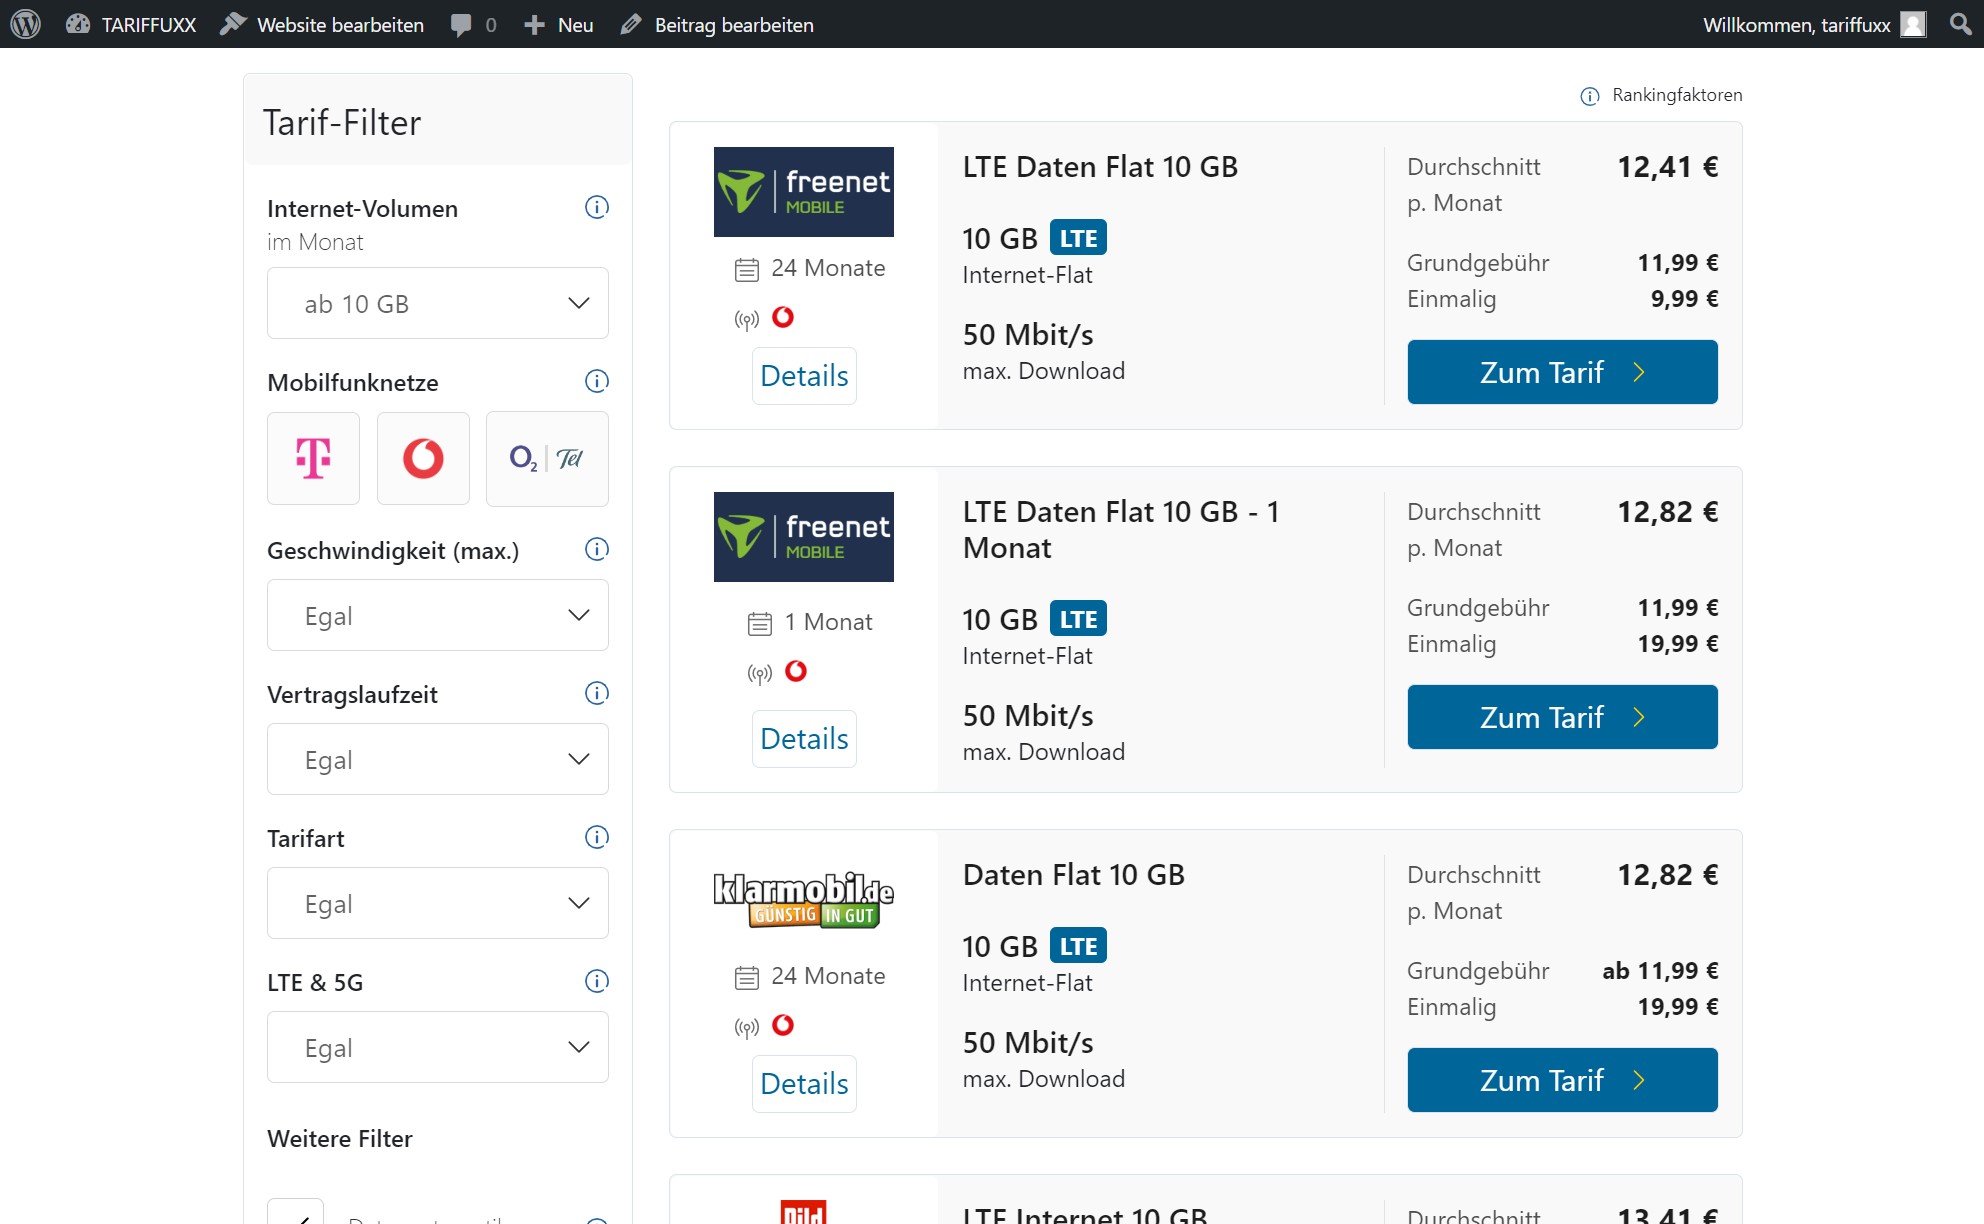Click the admin bar search magnifier icon

pyautogui.click(x=1961, y=24)
